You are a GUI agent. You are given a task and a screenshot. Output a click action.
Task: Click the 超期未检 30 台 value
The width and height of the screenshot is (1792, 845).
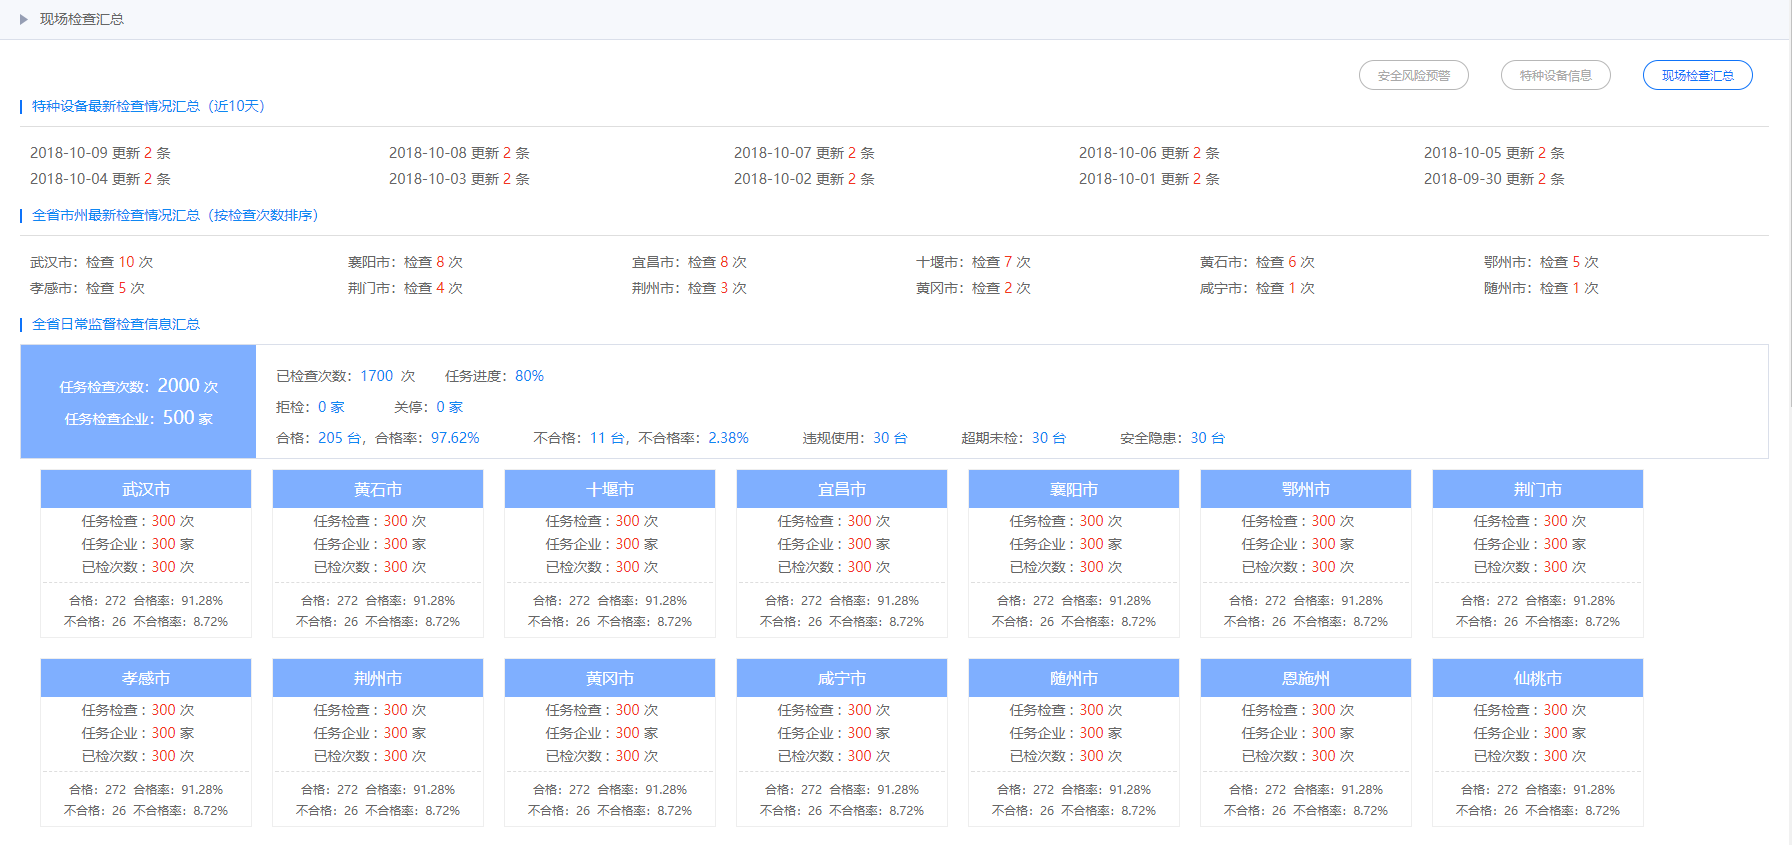1048,438
